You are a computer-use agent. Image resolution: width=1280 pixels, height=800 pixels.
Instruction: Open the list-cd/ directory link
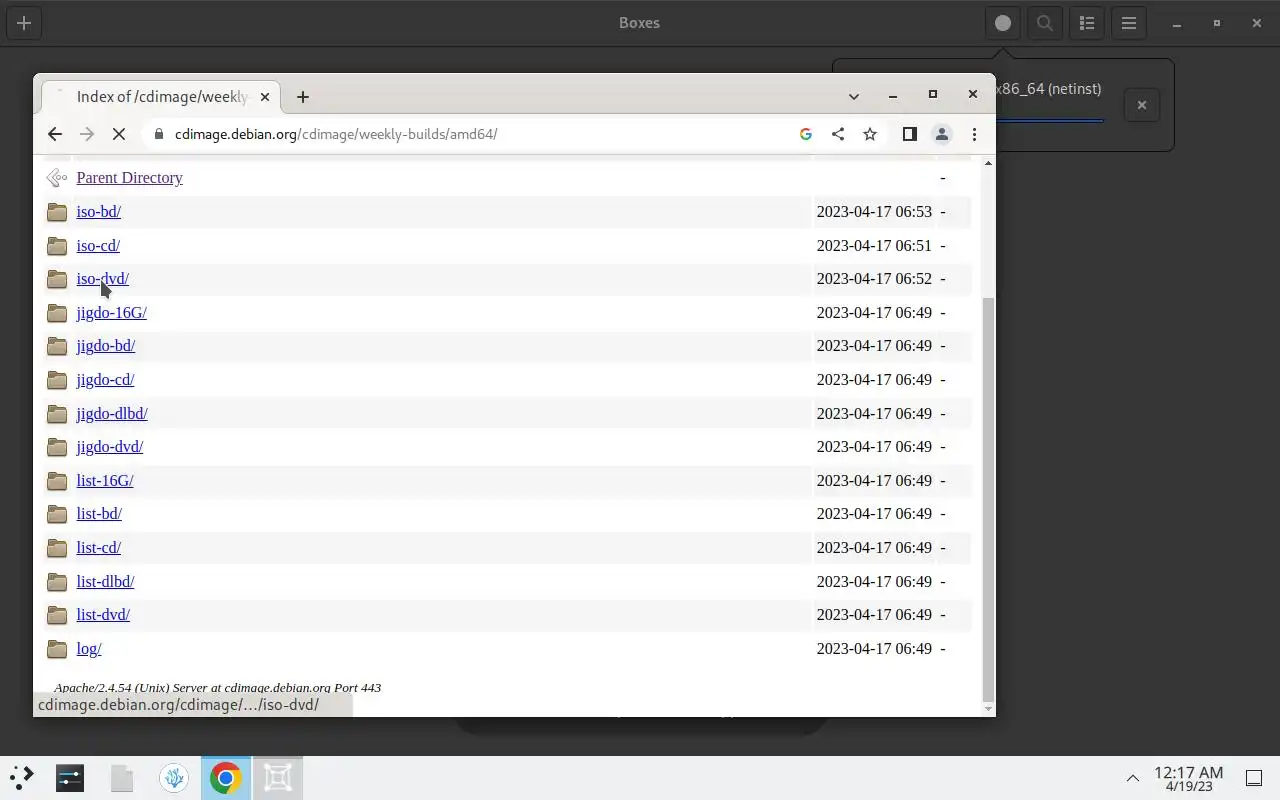(x=98, y=548)
